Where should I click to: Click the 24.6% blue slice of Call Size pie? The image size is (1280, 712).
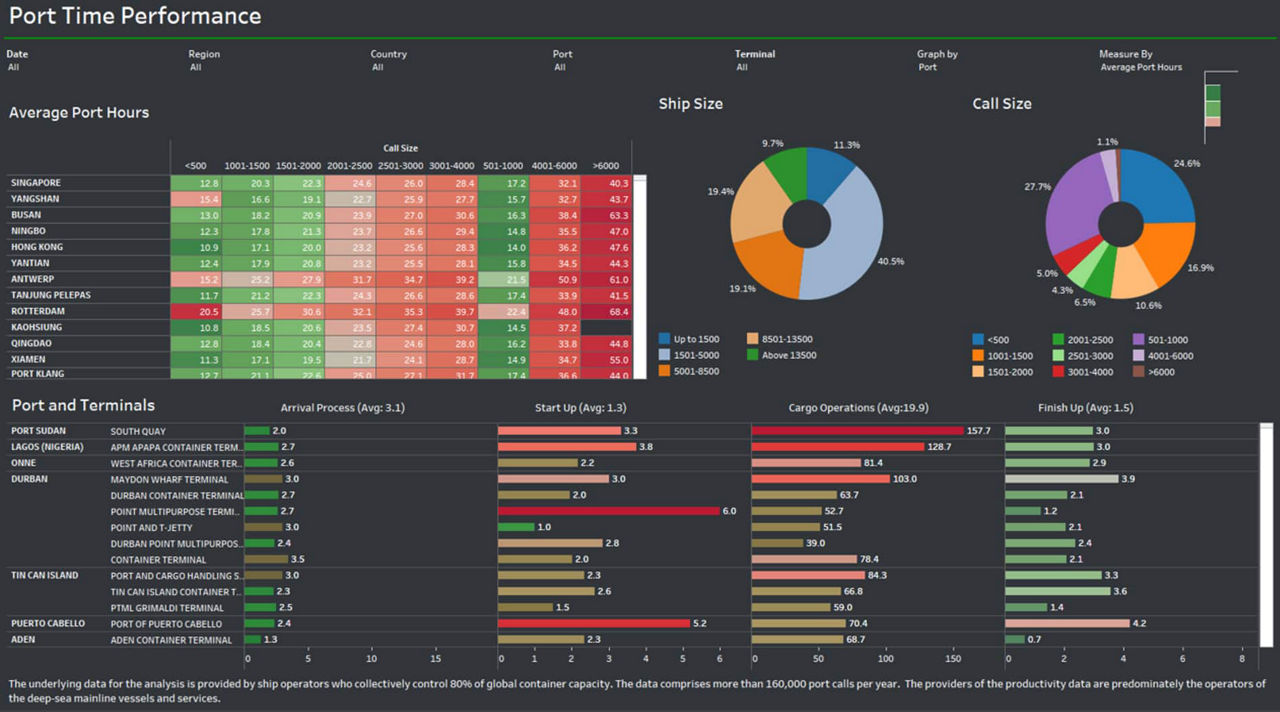tap(1160, 186)
